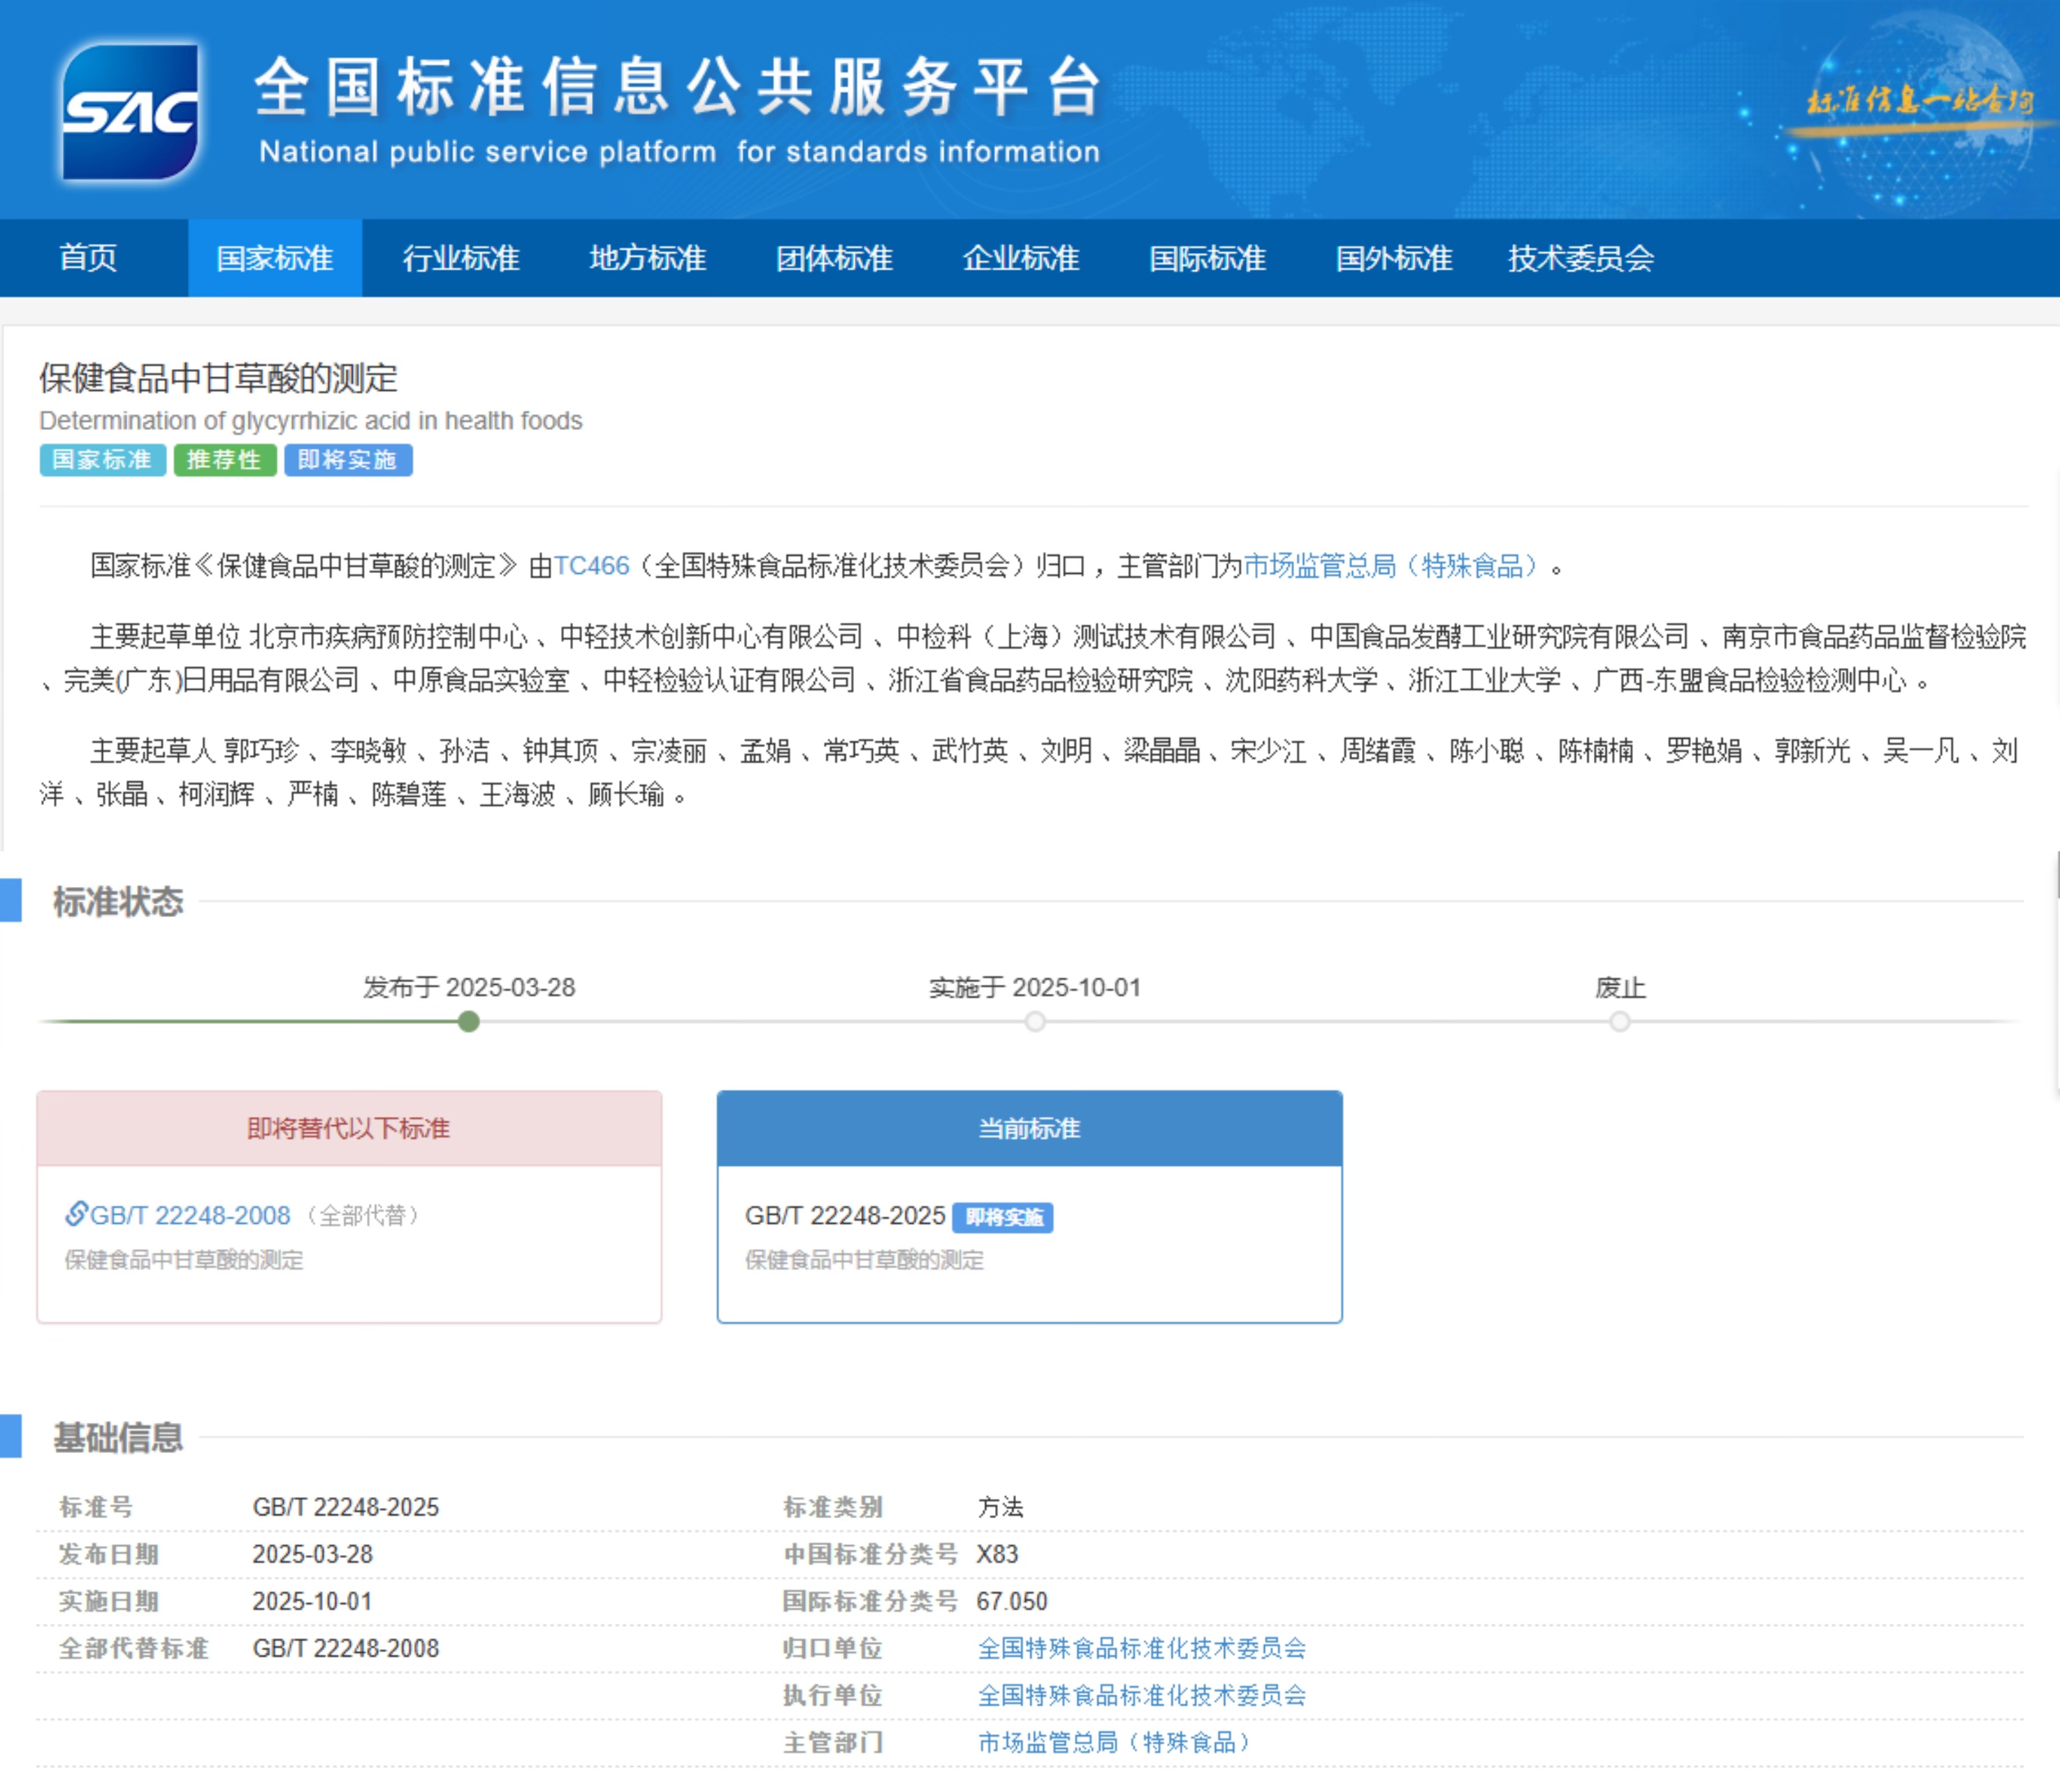The width and height of the screenshot is (2060, 1792).
Task: Click 标准类别 value 方法
Action: (x=1000, y=1507)
